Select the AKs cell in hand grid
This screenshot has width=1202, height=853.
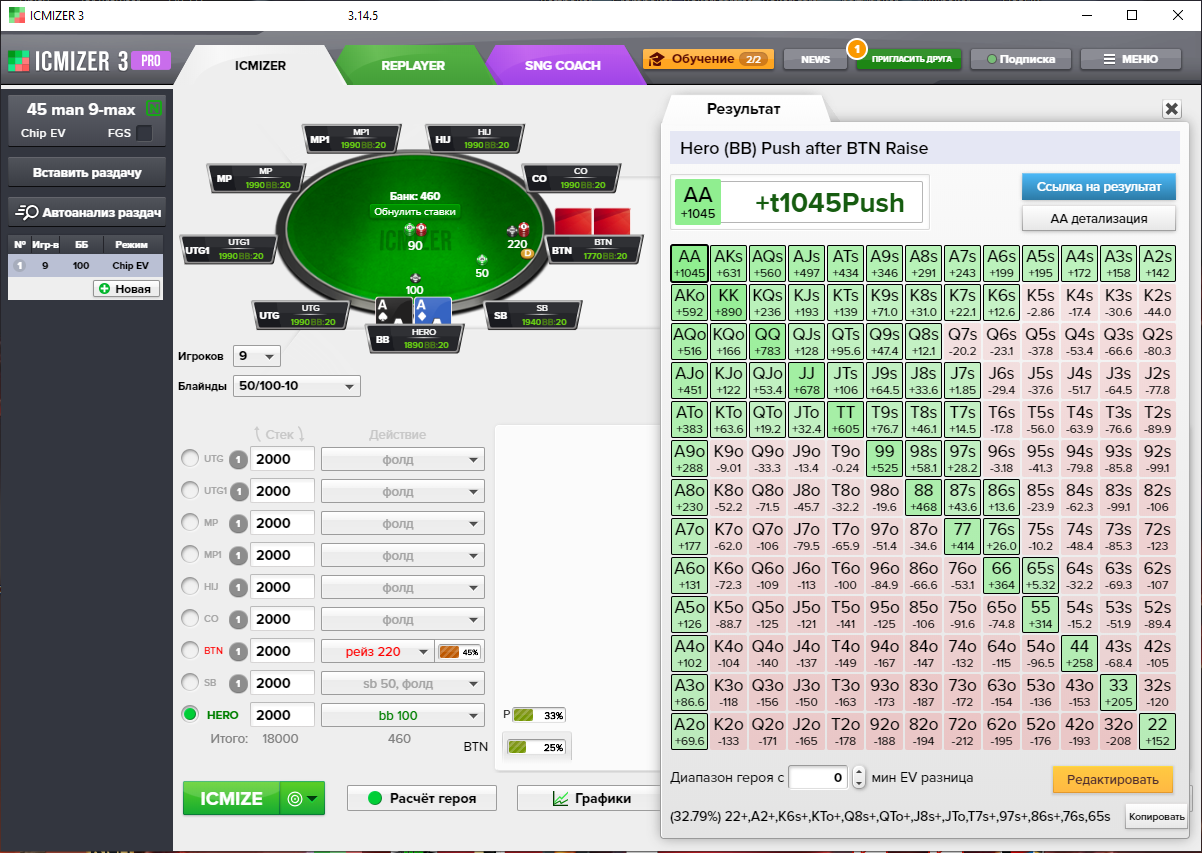[x=729, y=264]
